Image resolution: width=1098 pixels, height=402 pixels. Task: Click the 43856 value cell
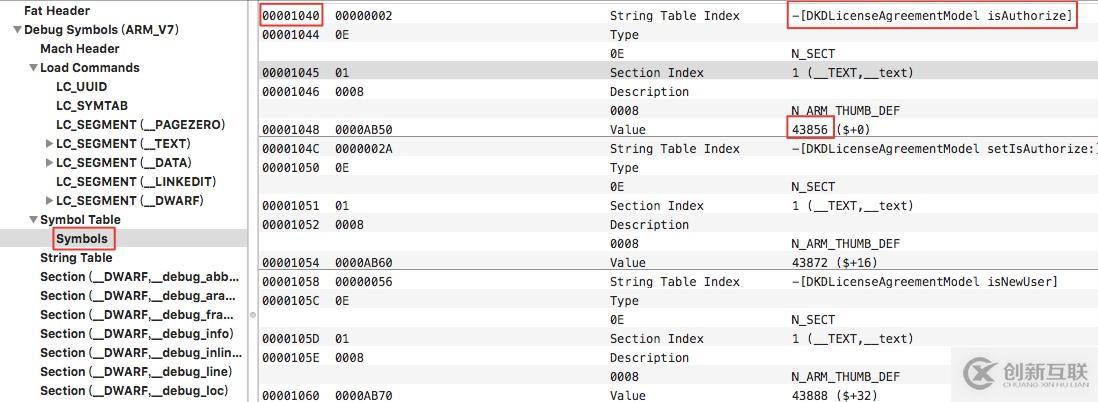click(810, 130)
